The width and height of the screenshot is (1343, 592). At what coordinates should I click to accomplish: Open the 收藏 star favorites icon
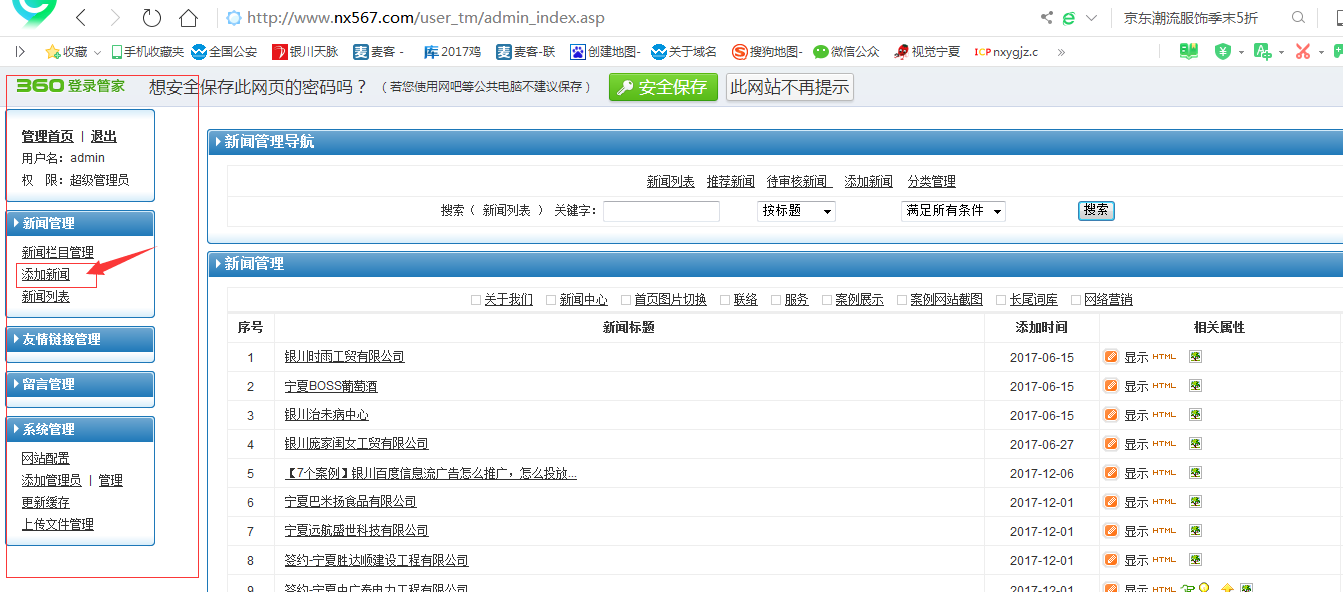coord(53,52)
